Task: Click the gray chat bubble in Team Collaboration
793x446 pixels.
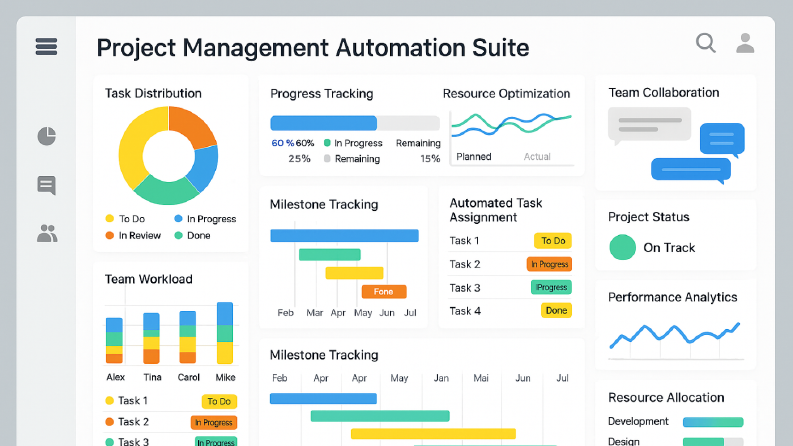Action: [649, 125]
